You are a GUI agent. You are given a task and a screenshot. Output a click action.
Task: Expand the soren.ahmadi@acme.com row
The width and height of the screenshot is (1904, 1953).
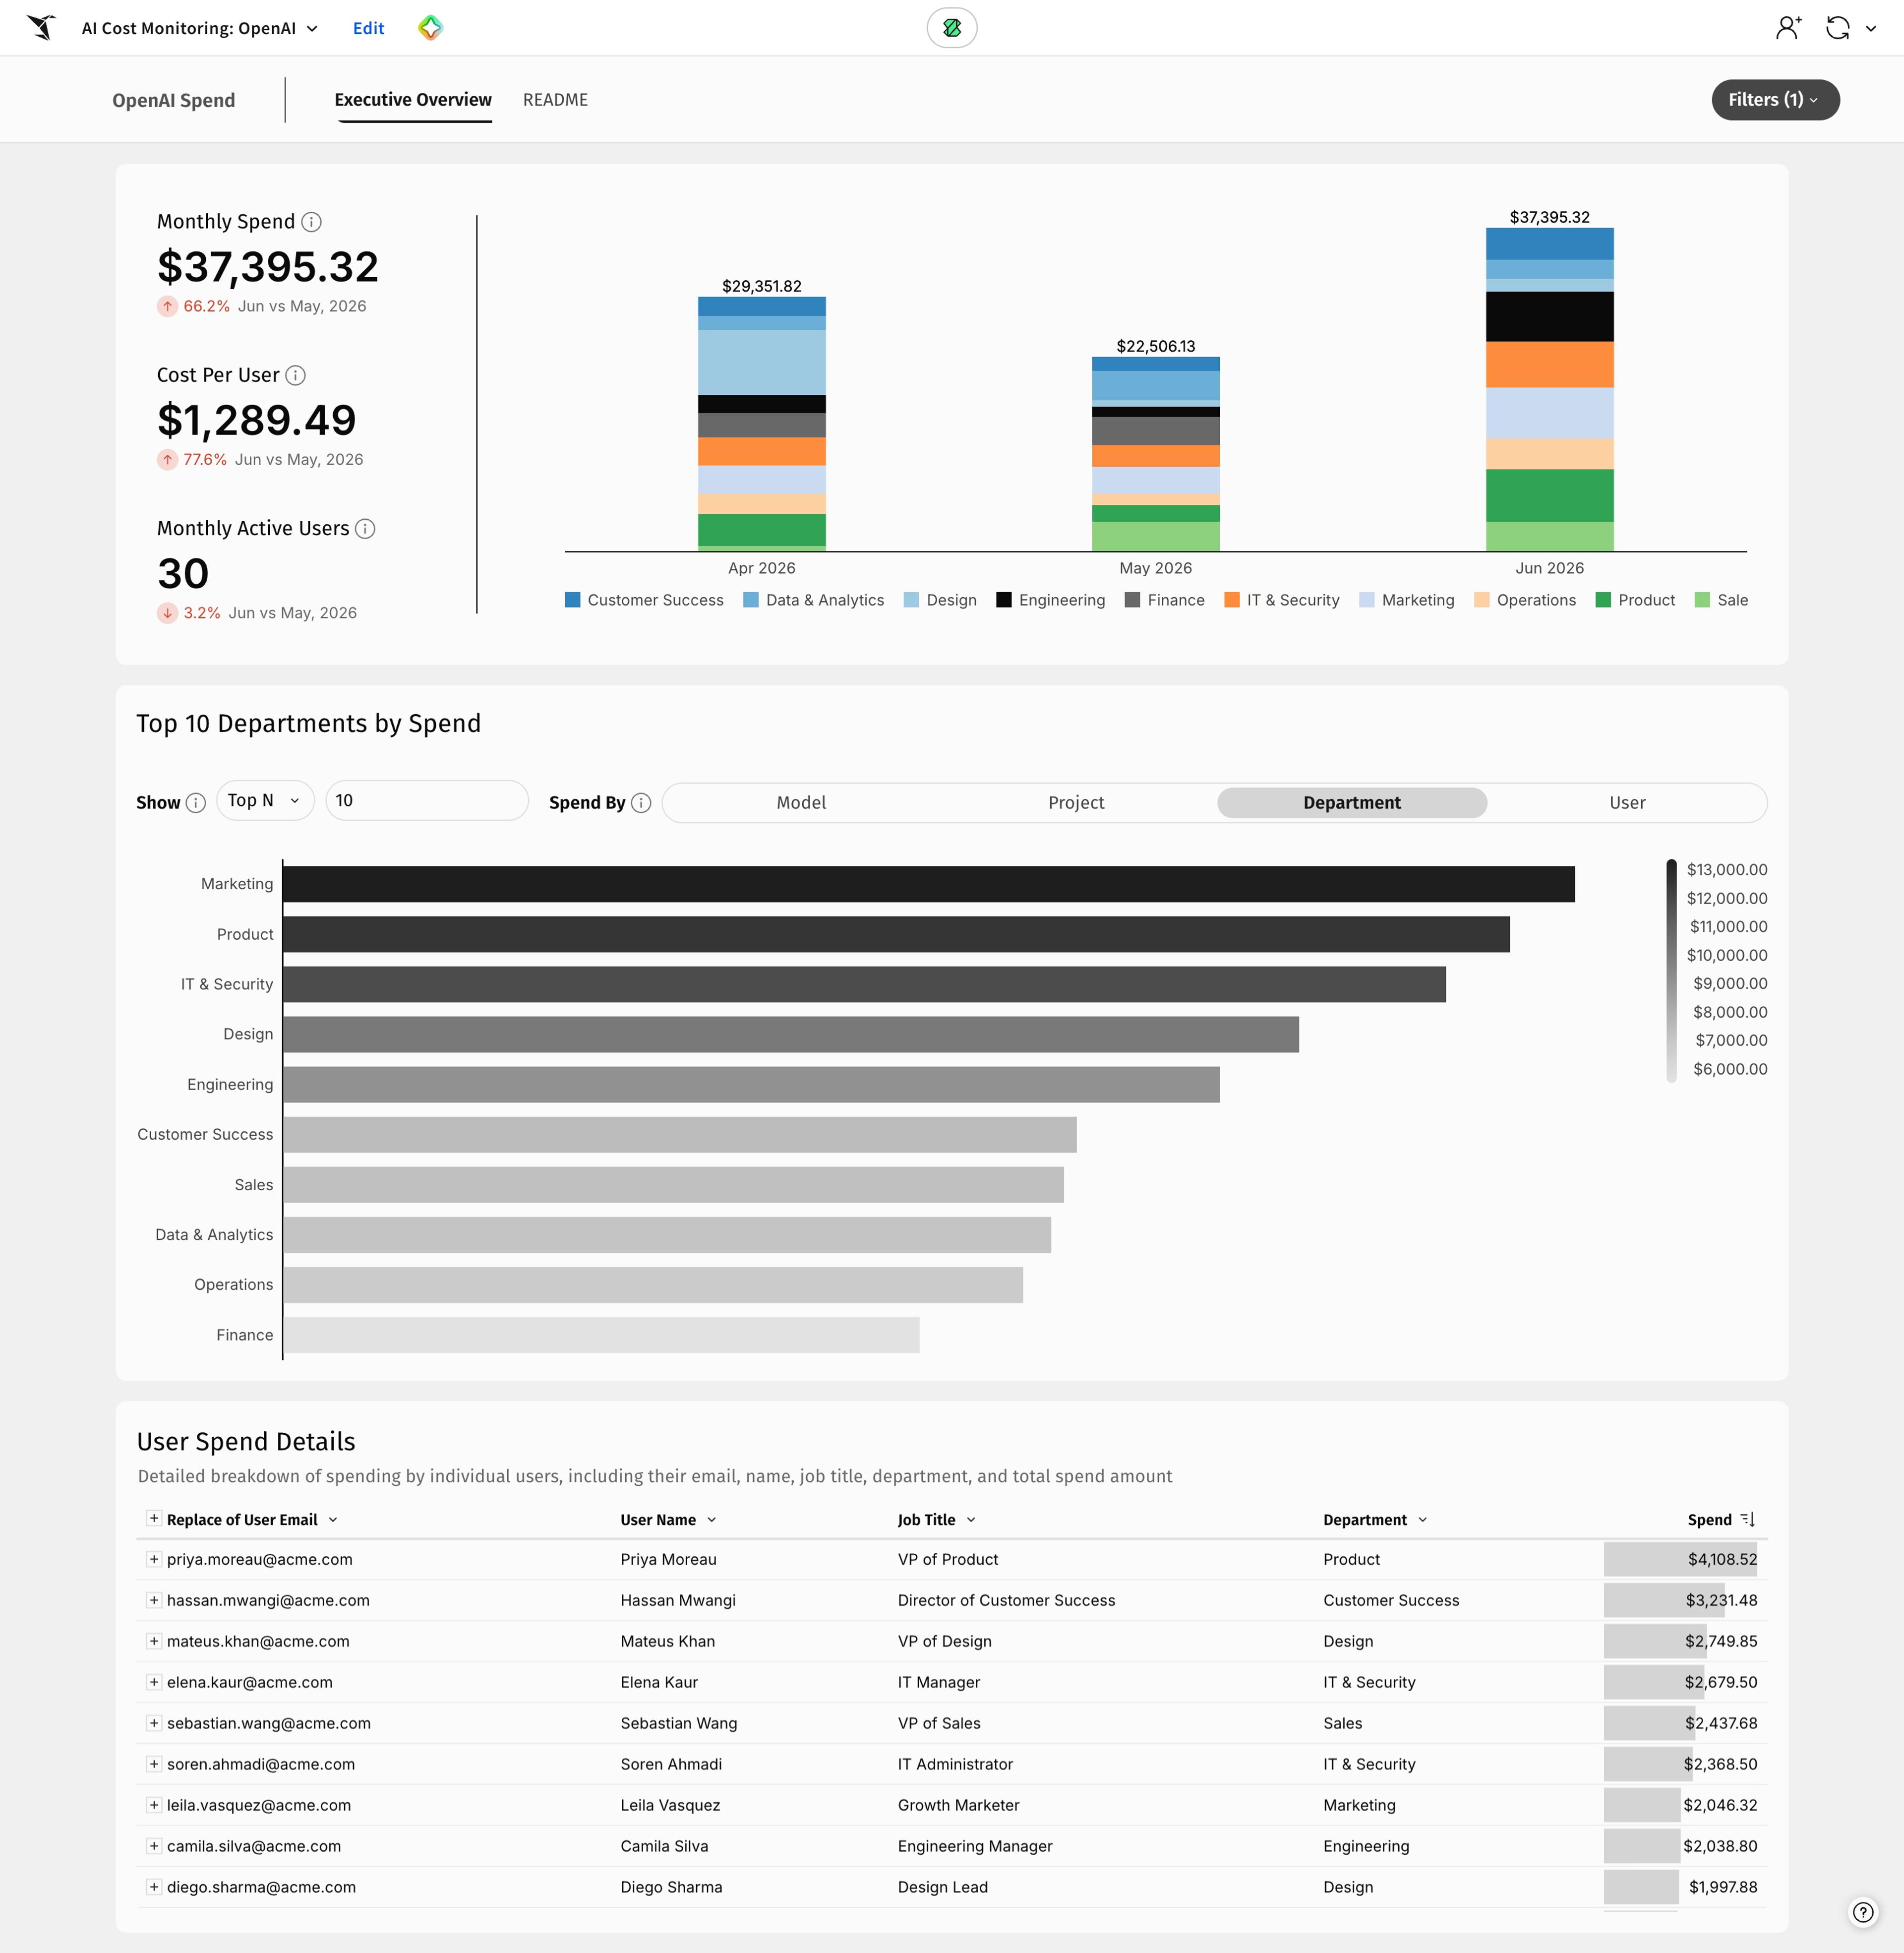coord(153,1764)
